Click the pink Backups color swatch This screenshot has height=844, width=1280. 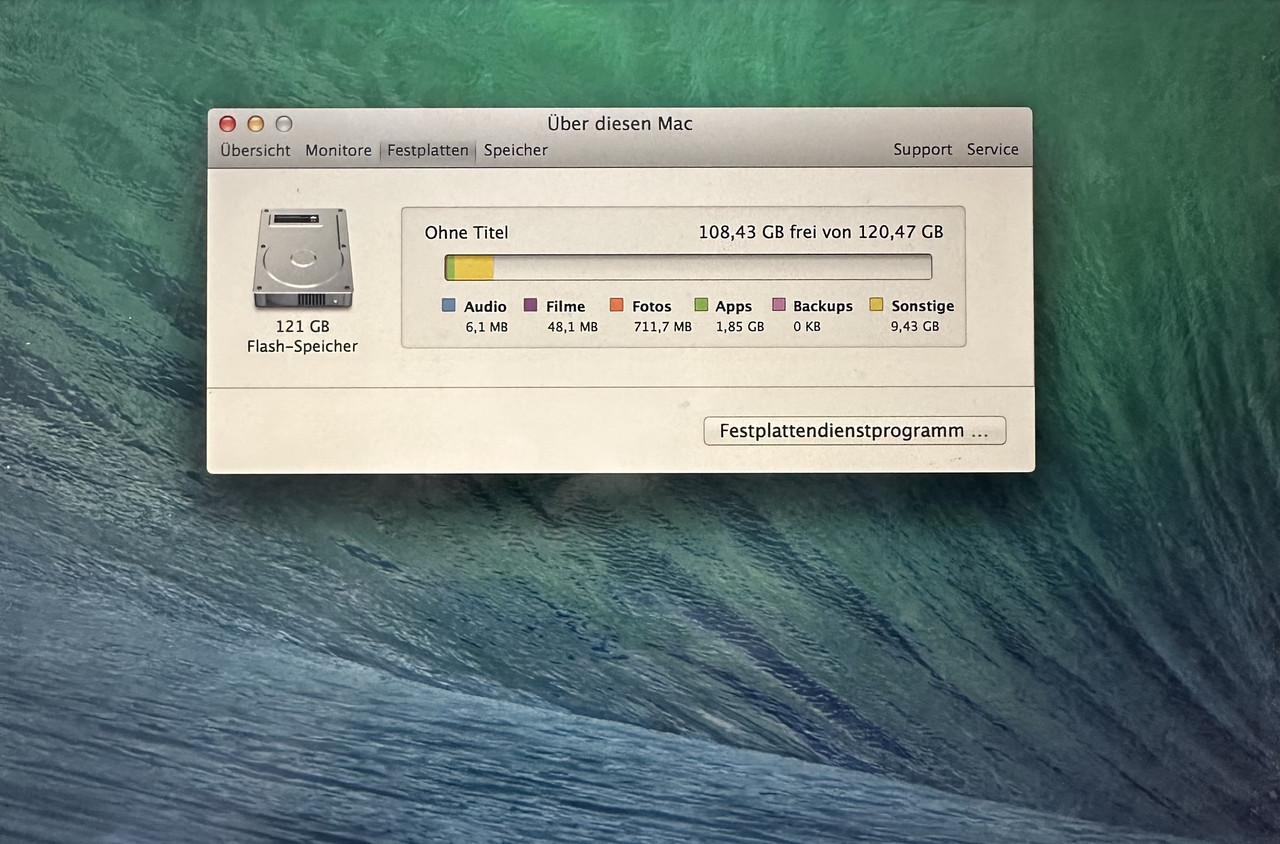(779, 305)
